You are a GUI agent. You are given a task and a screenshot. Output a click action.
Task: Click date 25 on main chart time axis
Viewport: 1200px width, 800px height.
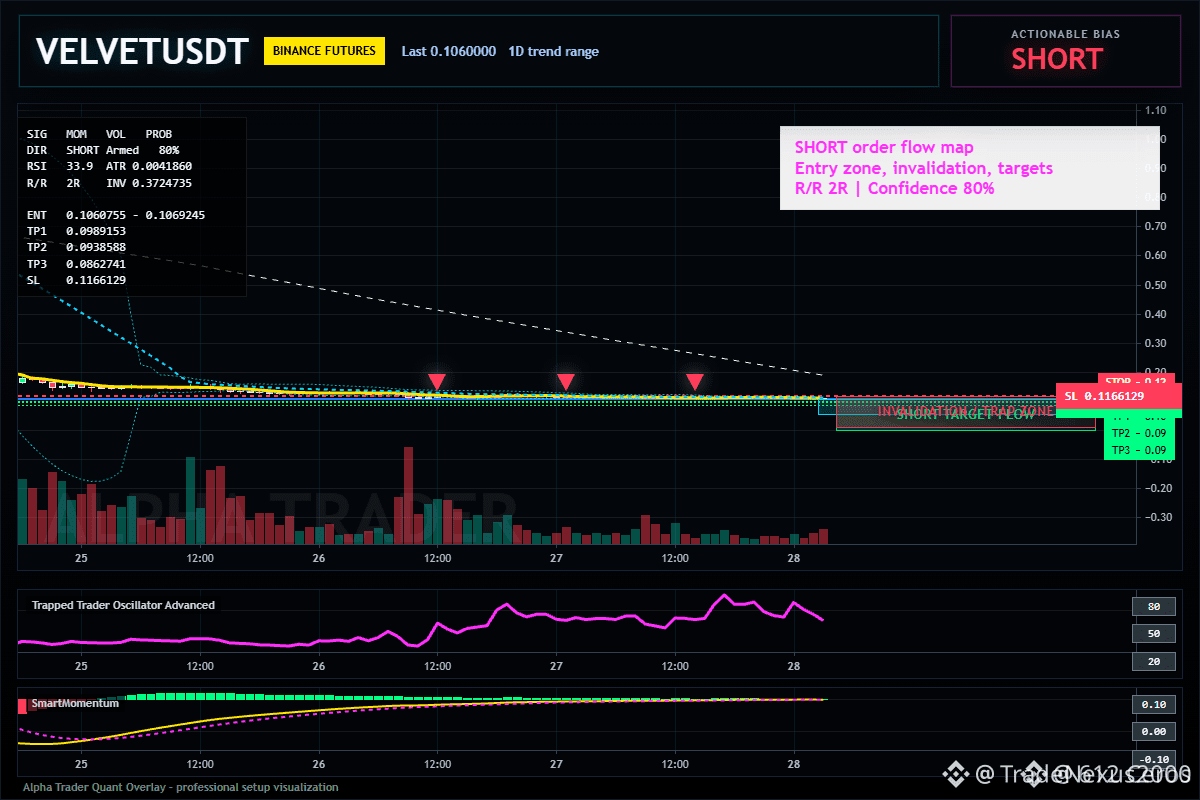click(x=81, y=557)
